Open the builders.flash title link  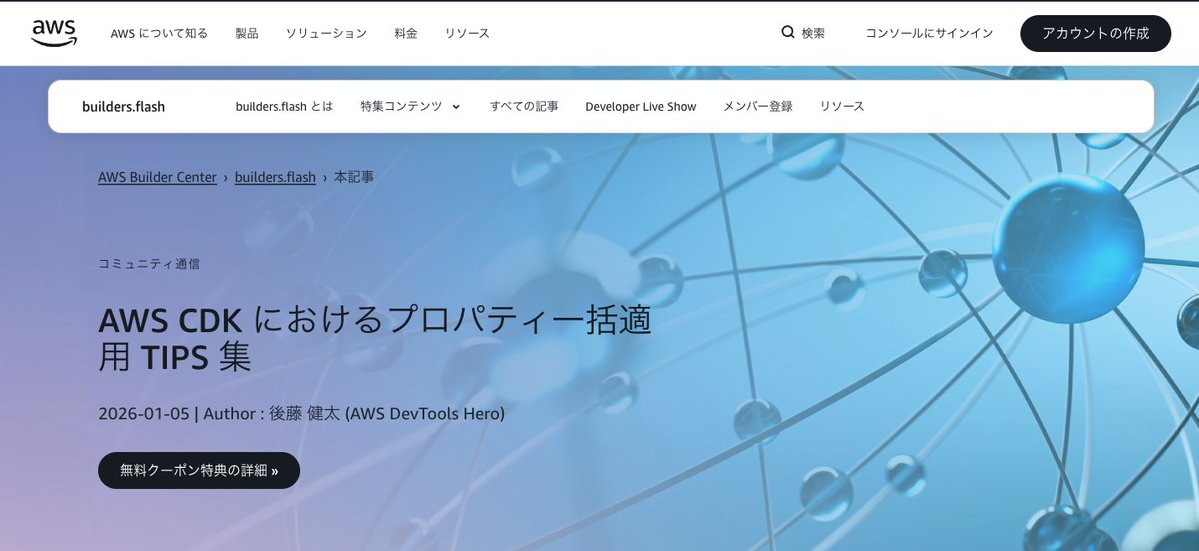(x=123, y=106)
